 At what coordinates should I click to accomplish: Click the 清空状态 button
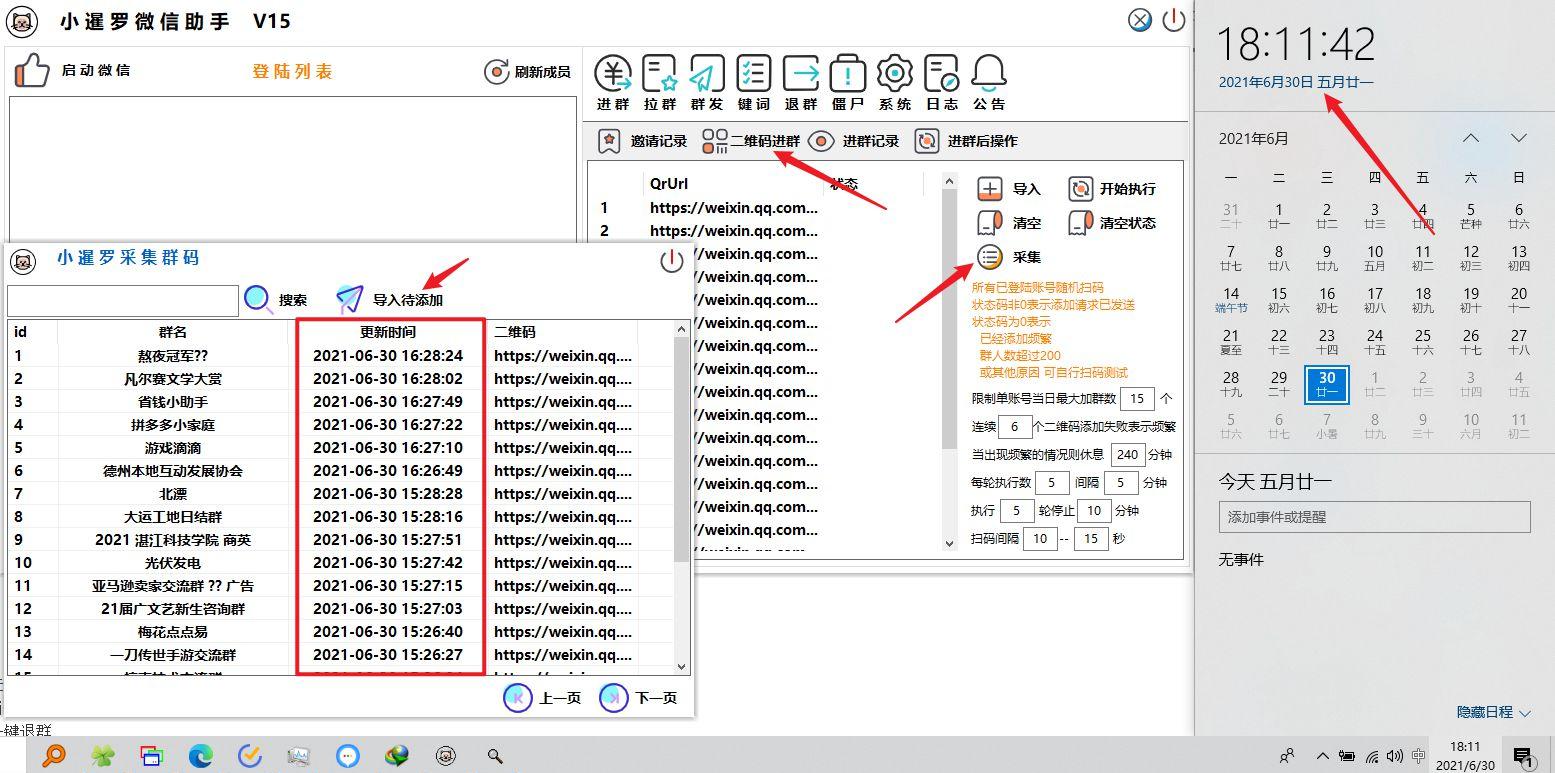(x=1112, y=222)
